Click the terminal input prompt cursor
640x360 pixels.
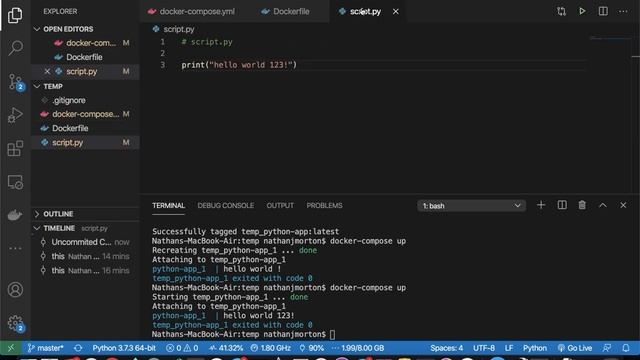point(332,335)
